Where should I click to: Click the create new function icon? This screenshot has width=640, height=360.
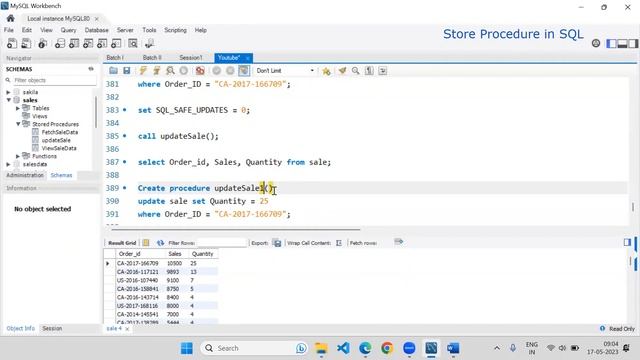pos(116,43)
